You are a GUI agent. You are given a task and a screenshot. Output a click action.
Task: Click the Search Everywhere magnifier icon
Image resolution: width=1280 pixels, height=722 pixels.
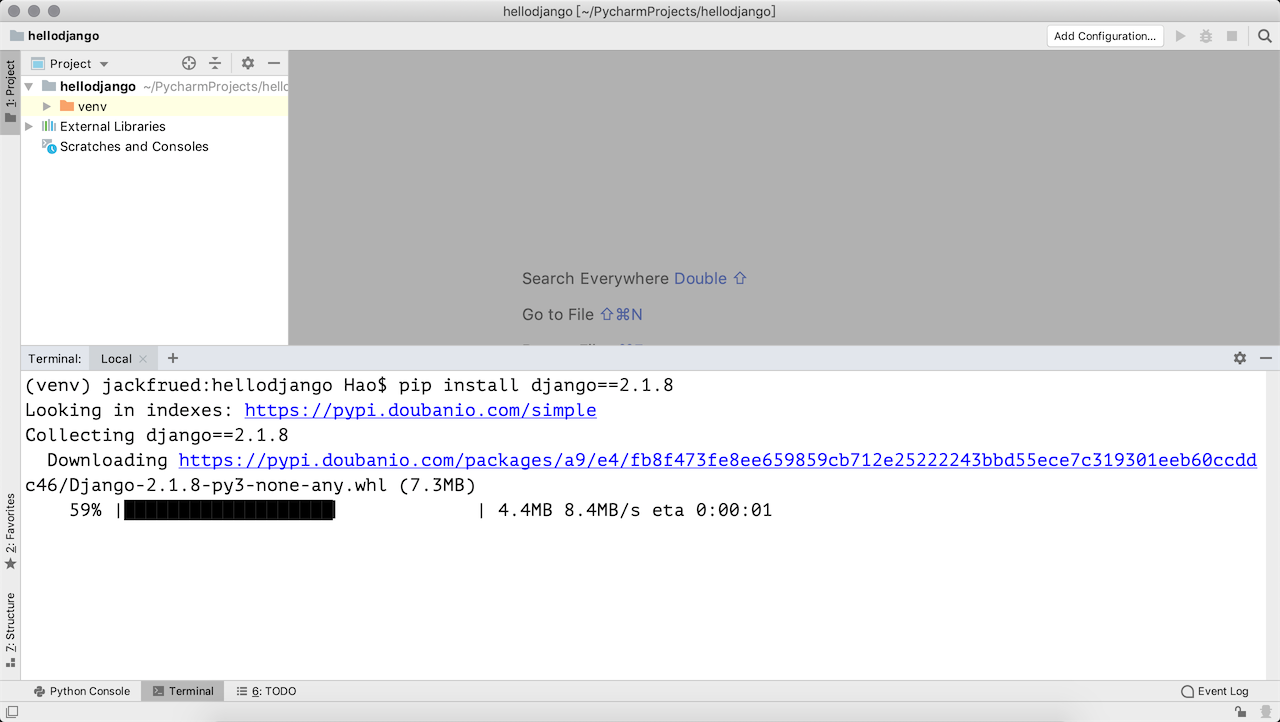[1264, 36]
